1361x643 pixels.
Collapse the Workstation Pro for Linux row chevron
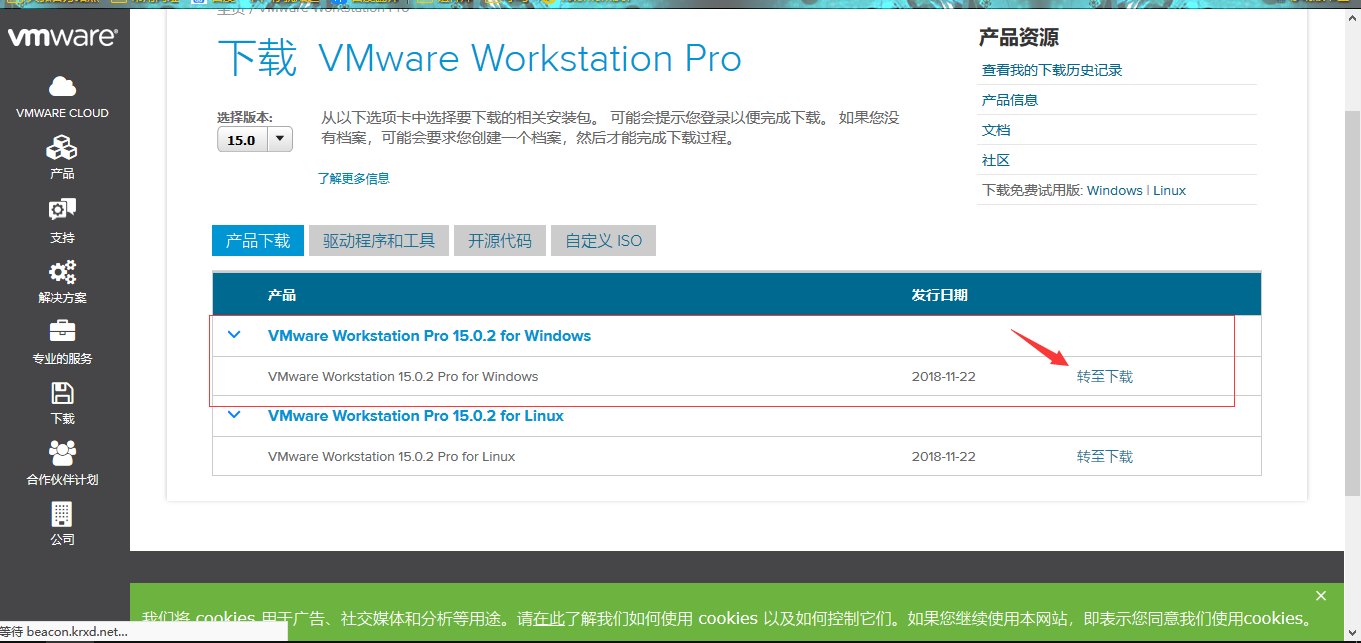[234, 415]
